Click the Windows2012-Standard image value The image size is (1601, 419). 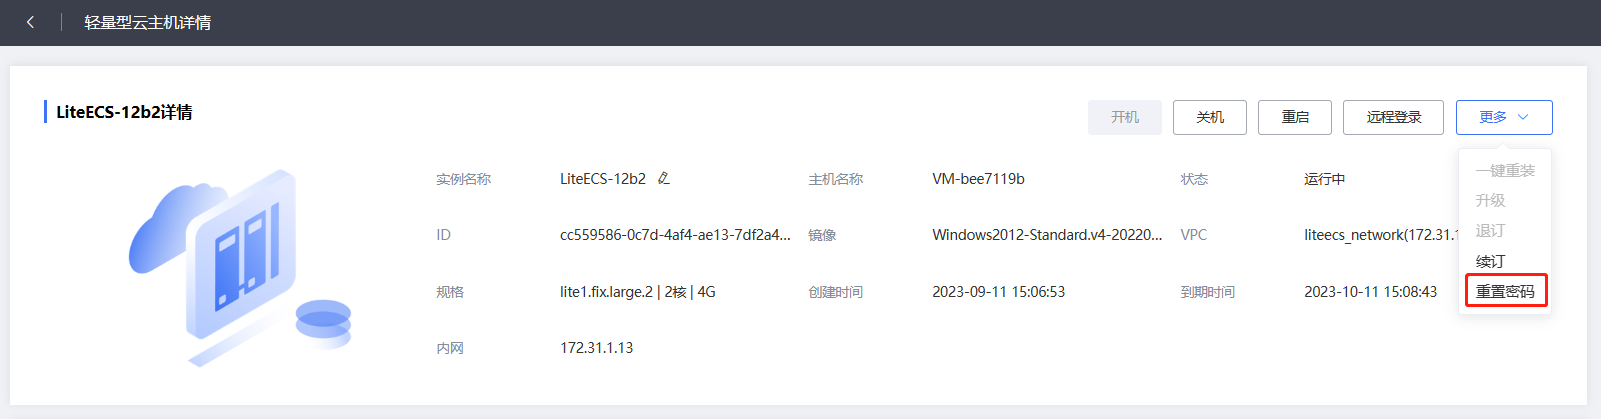tap(1046, 235)
